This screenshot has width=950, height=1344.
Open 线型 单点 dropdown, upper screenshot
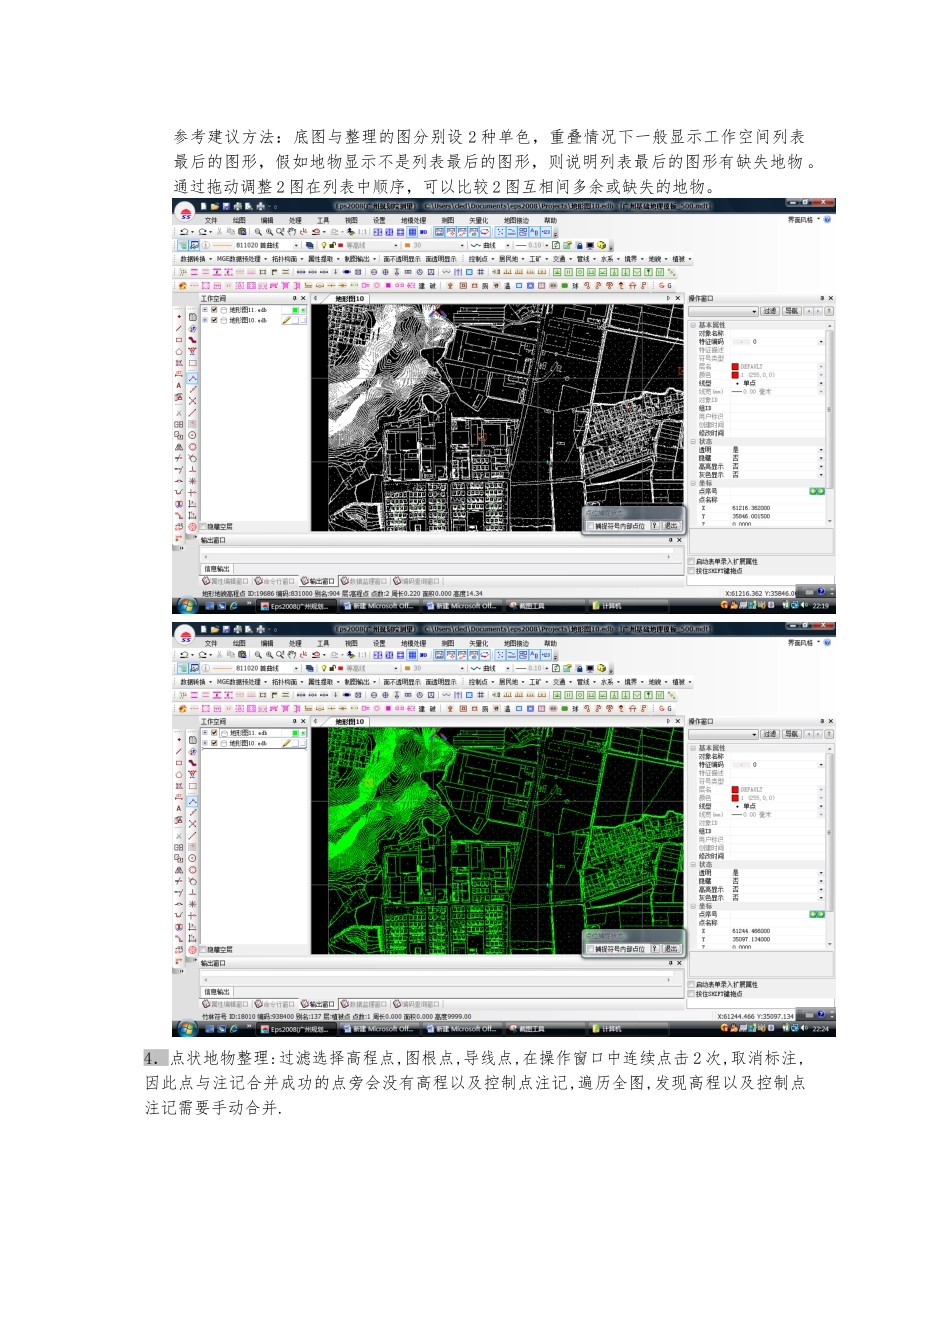821,383
